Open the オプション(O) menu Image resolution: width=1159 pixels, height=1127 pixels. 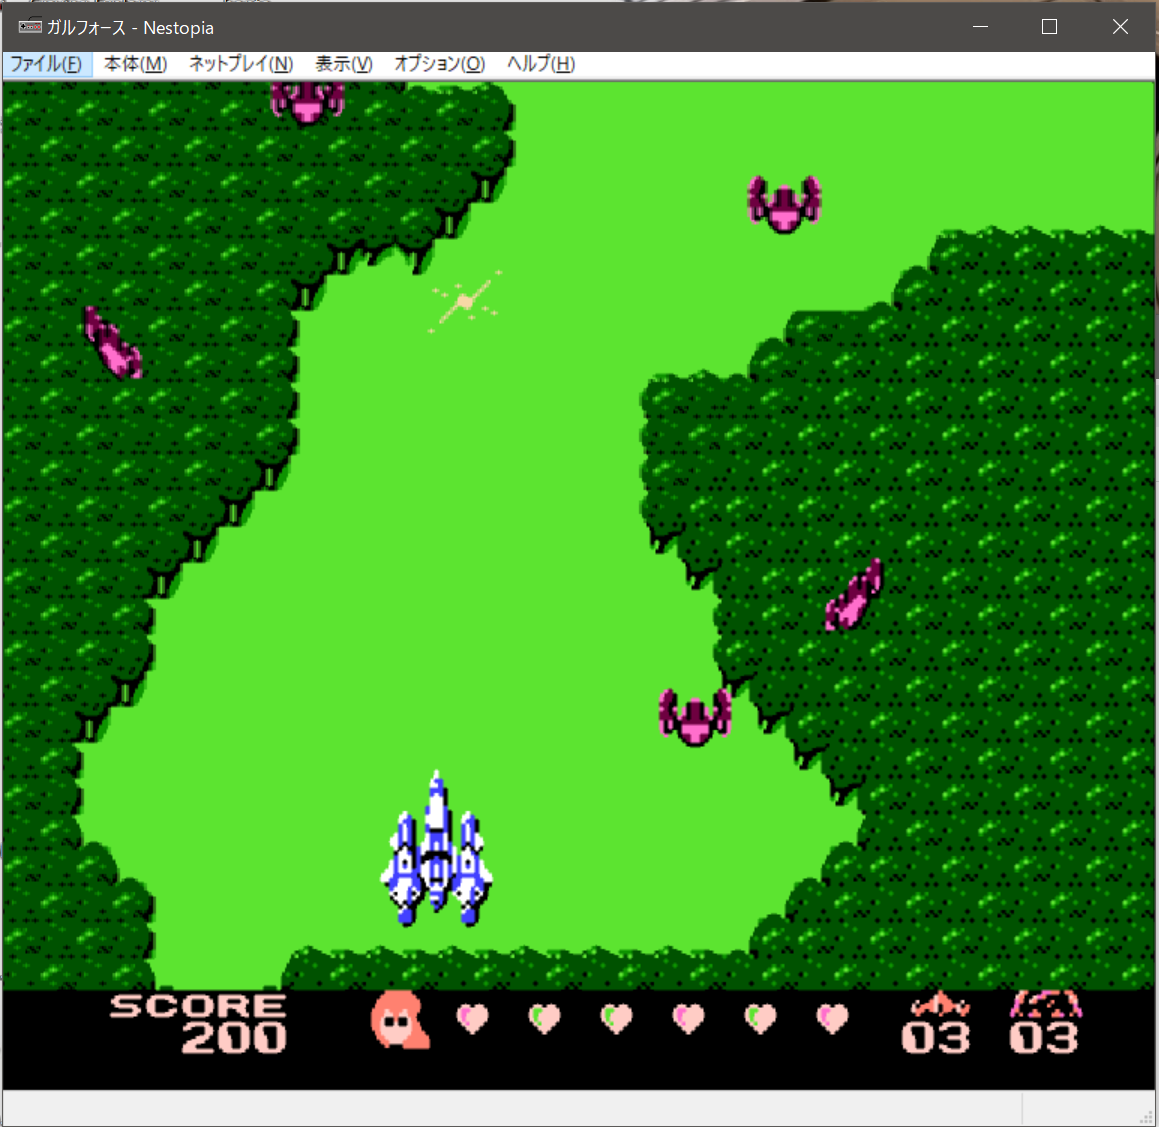(x=440, y=64)
